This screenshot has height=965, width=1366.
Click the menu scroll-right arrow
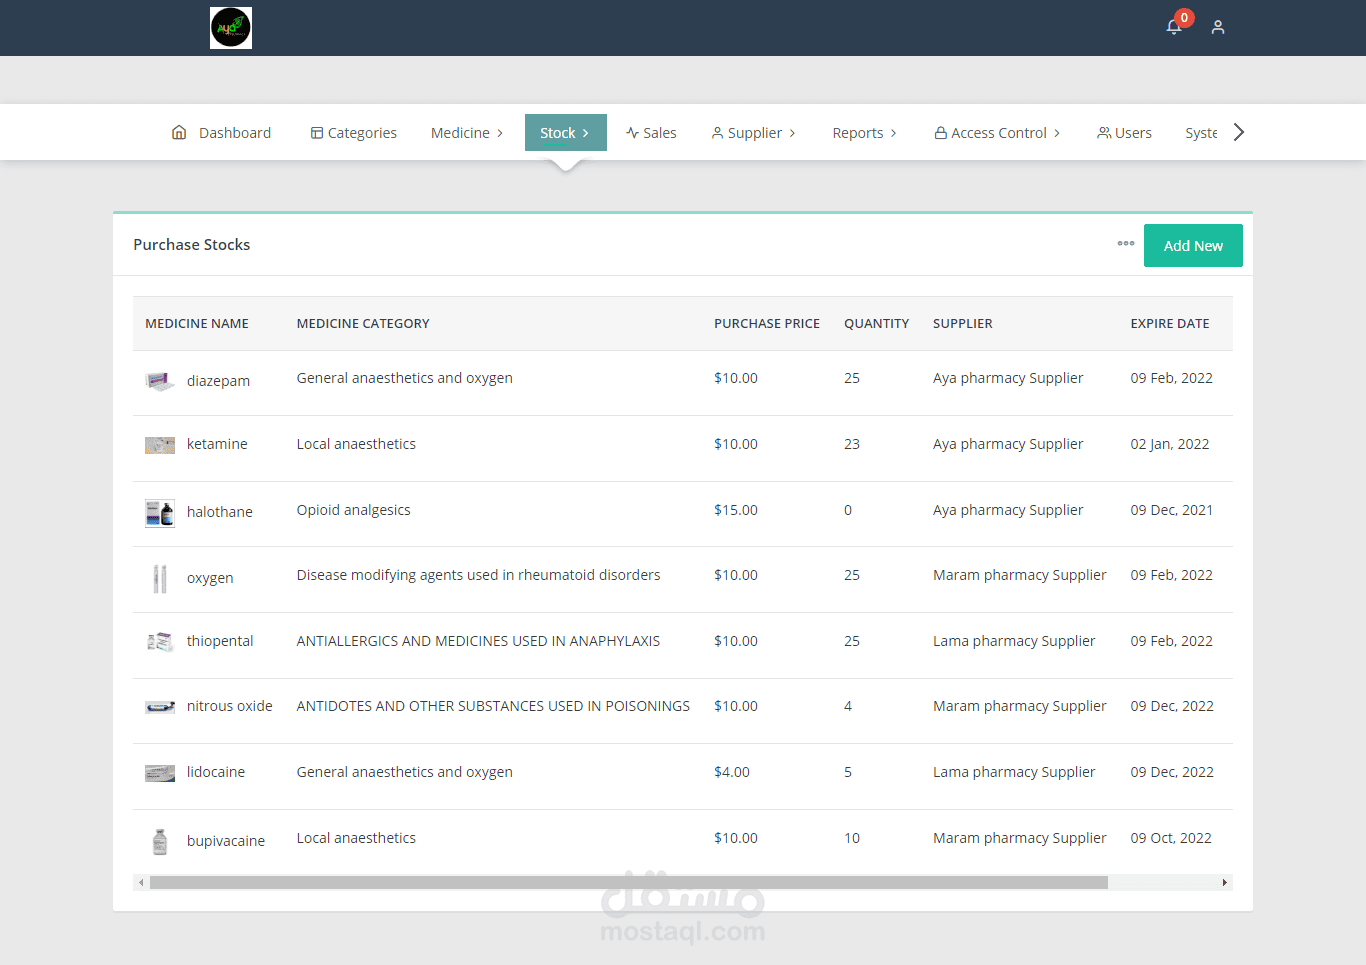[1239, 132]
